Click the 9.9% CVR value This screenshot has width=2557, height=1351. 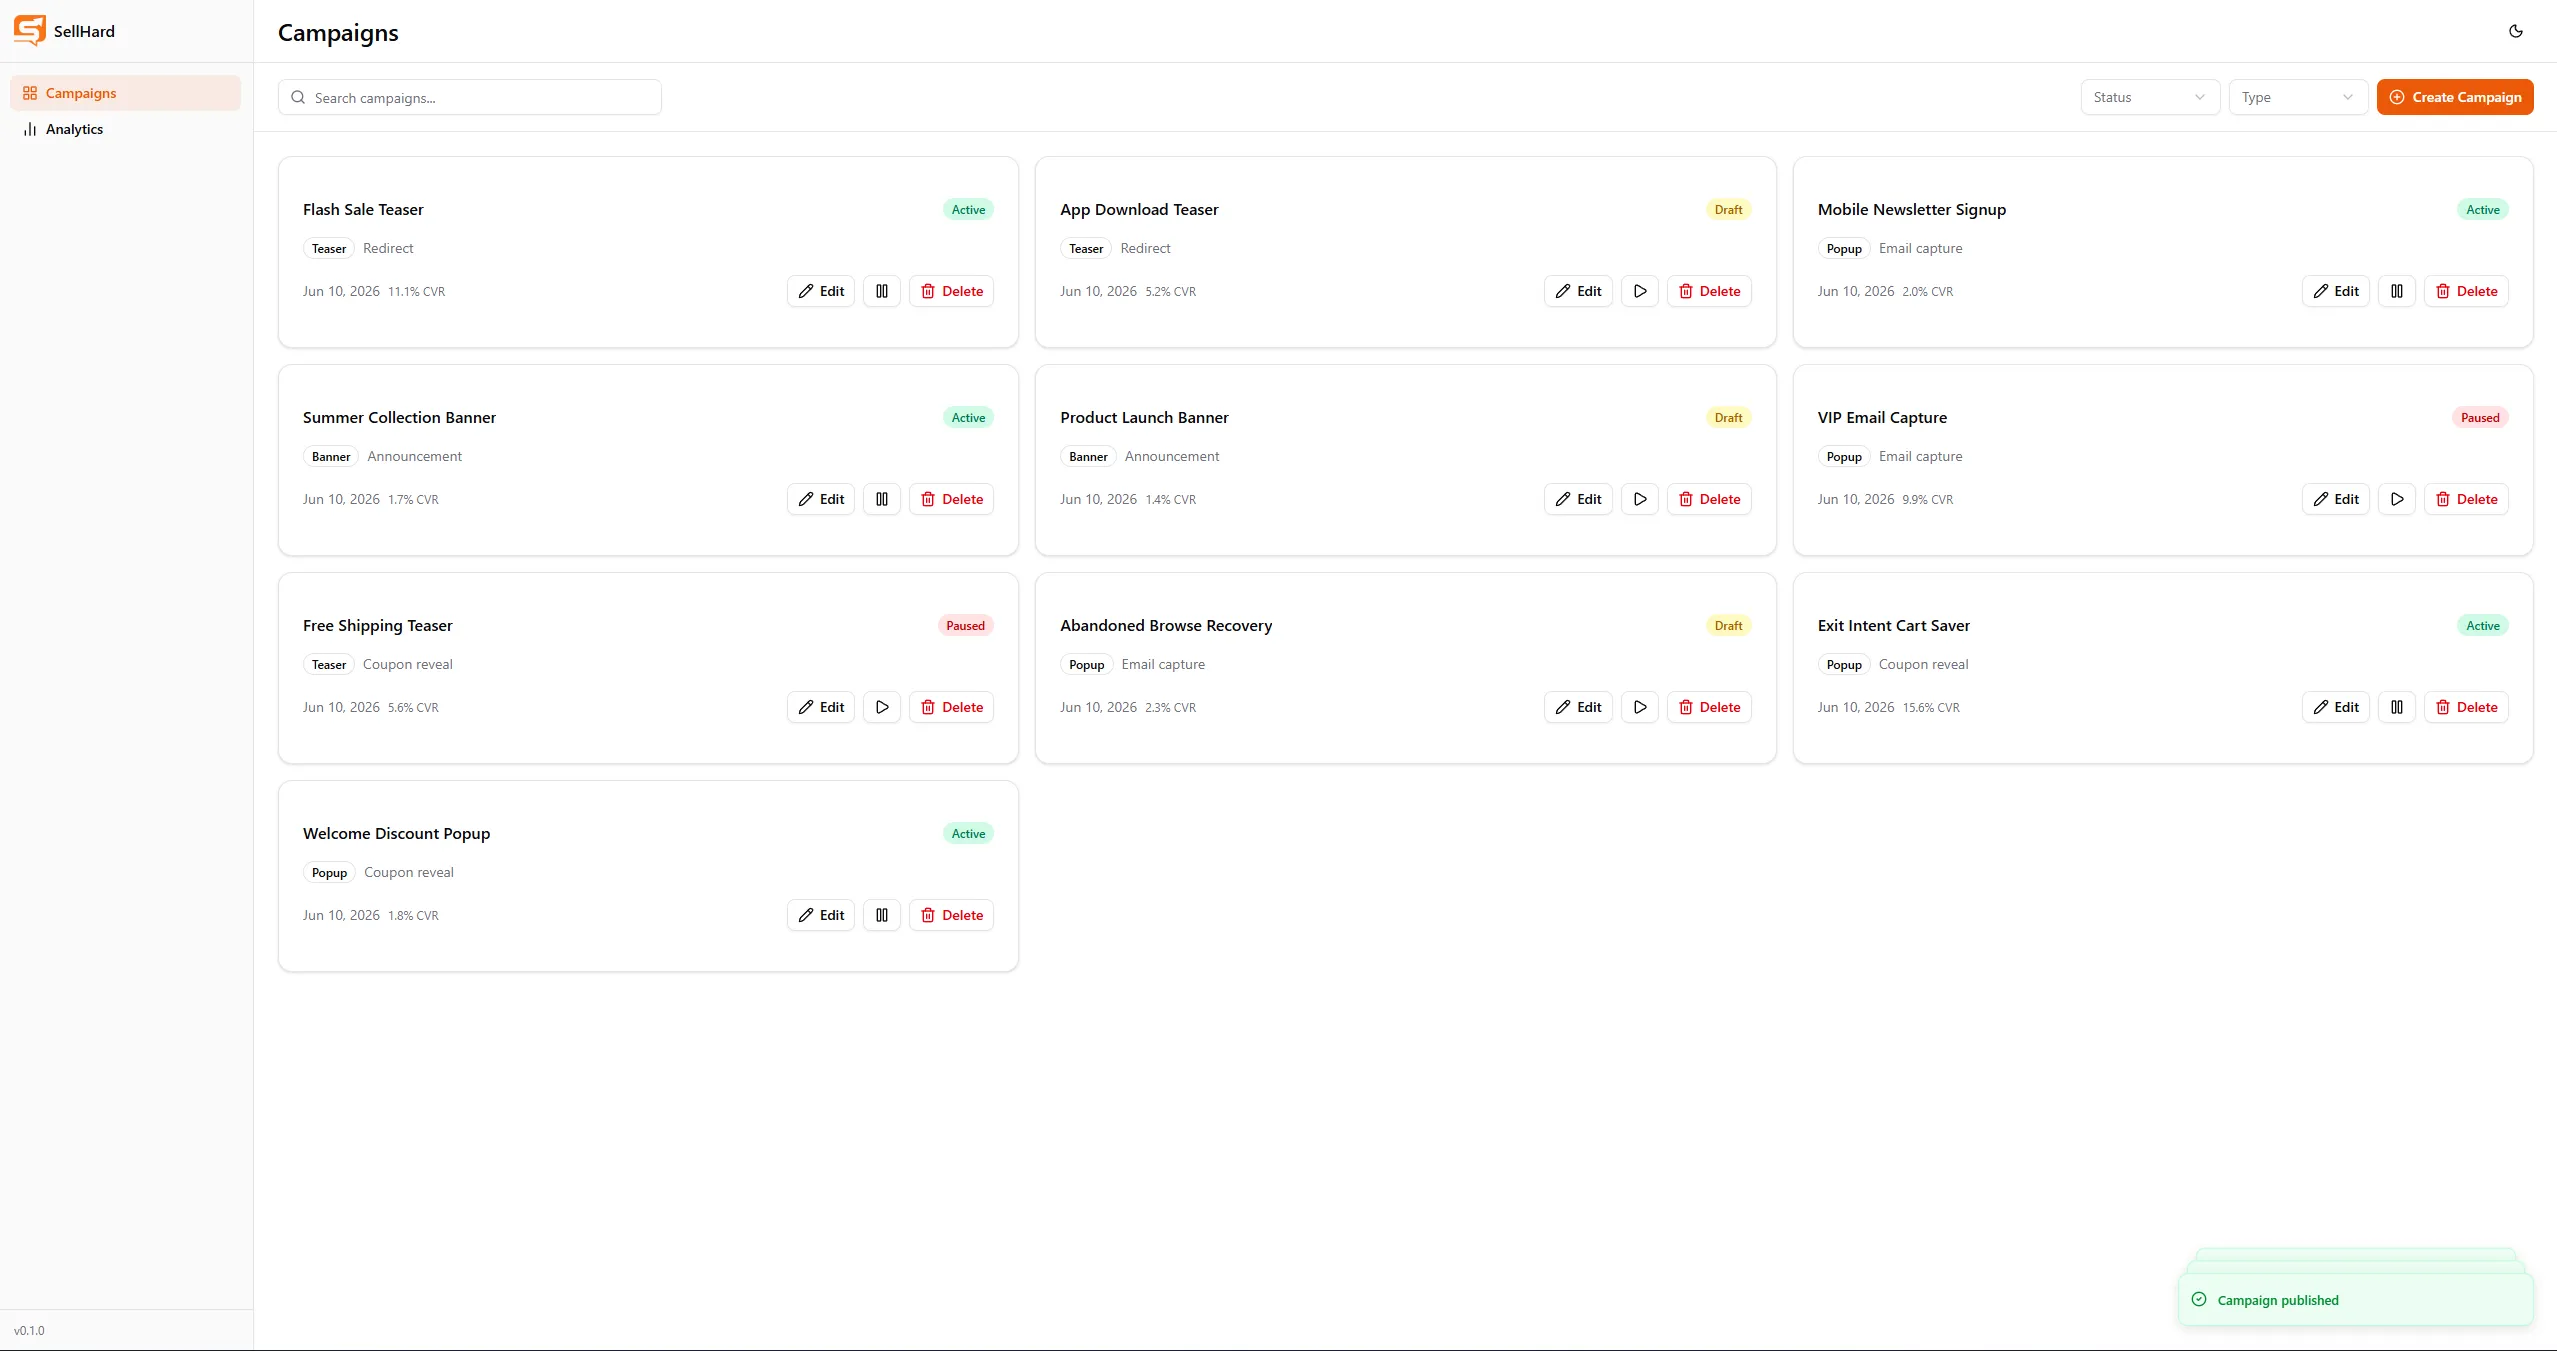(x=1927, y=499)
